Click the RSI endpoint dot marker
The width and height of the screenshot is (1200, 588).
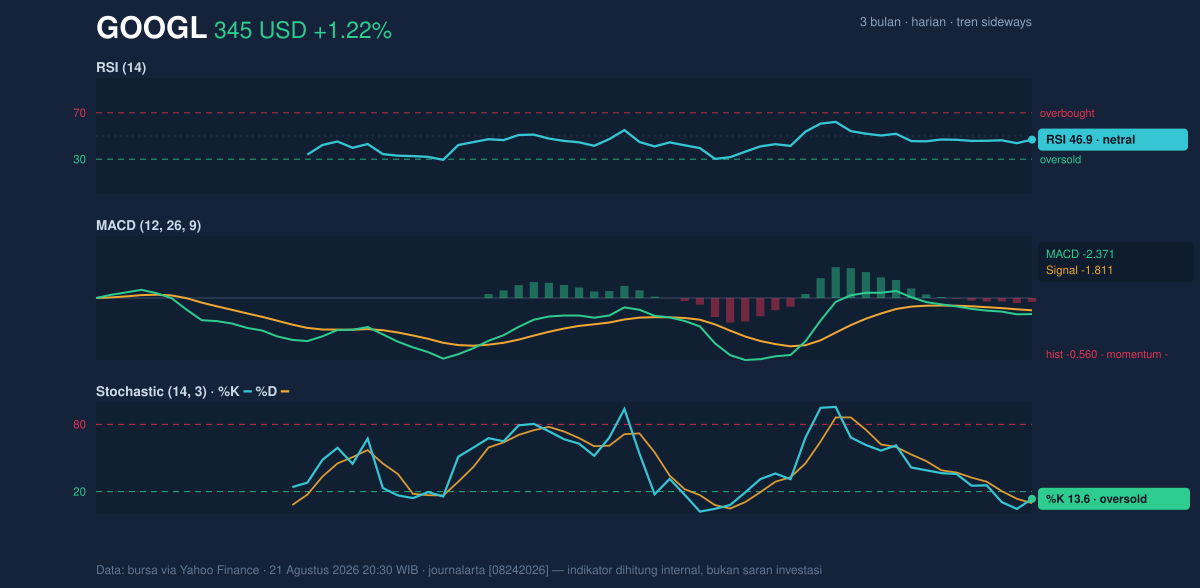coord(1032,140)
